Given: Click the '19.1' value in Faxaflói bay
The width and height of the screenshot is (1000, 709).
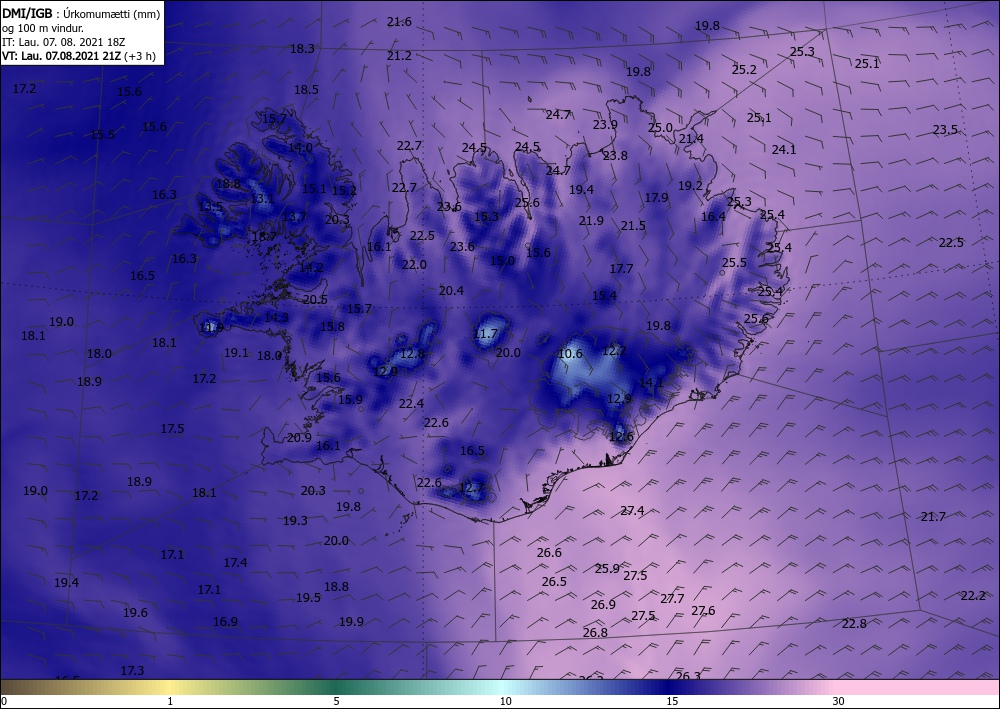Looking at the screenshot, I should pos(236,352).
